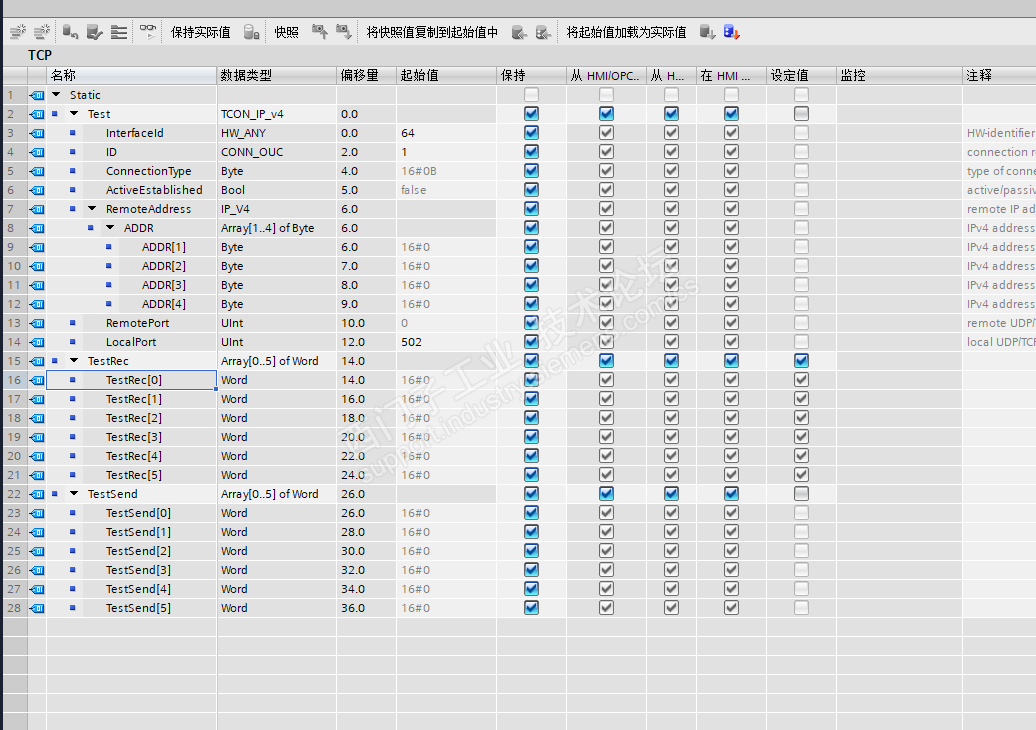Viewport: 1036px width, 730px height.
Task: Click the data type icon in row 1
Action: [37, 95]
